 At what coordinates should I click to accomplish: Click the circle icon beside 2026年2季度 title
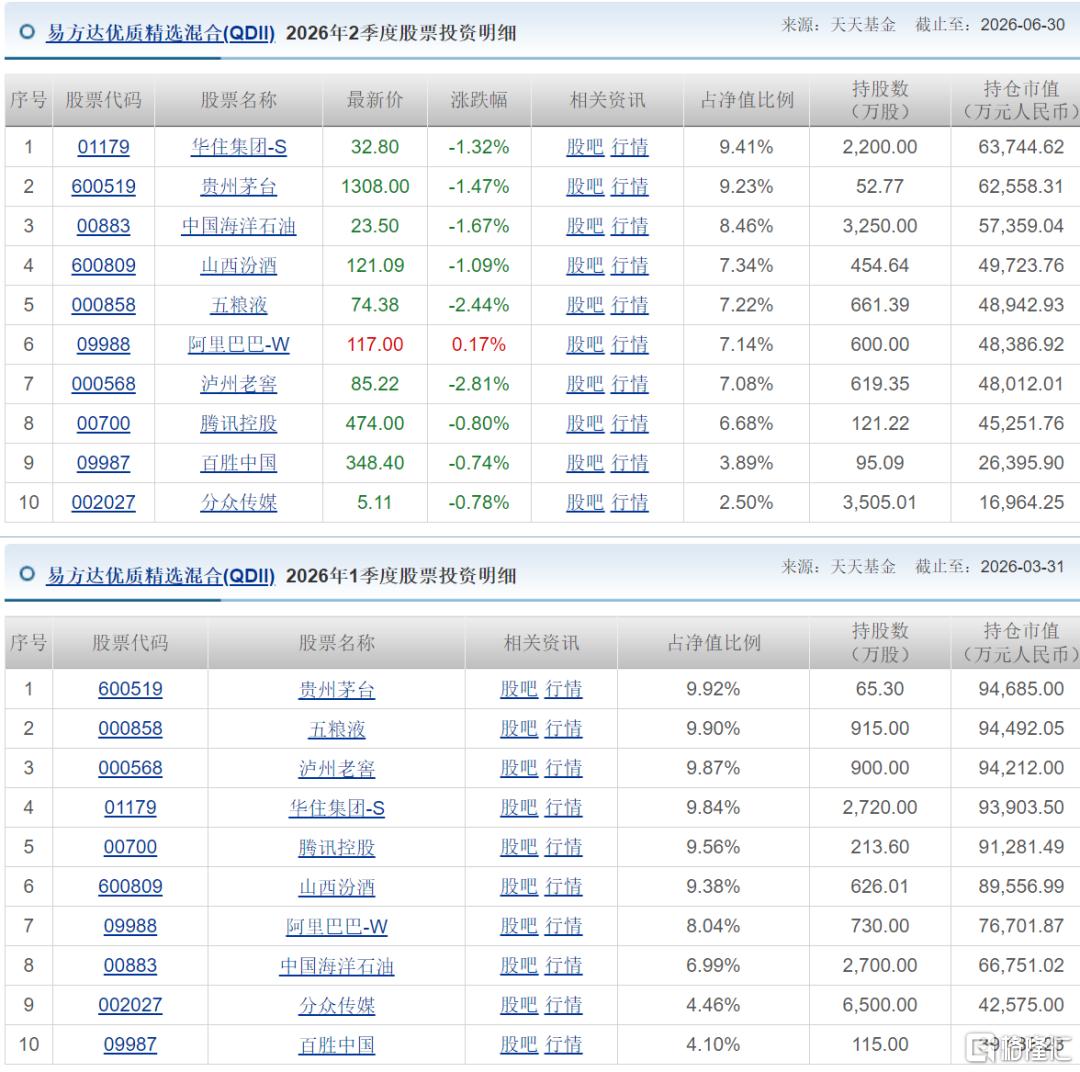point(27,32)
